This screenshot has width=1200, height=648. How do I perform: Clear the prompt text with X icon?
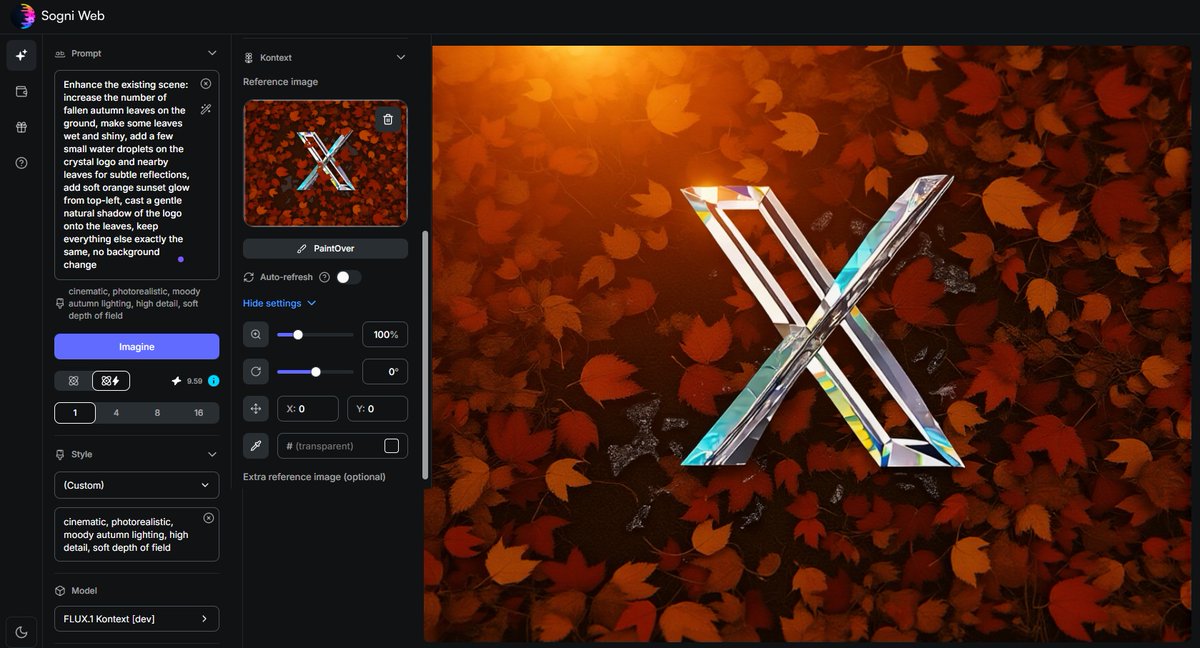tap(206, 84)
